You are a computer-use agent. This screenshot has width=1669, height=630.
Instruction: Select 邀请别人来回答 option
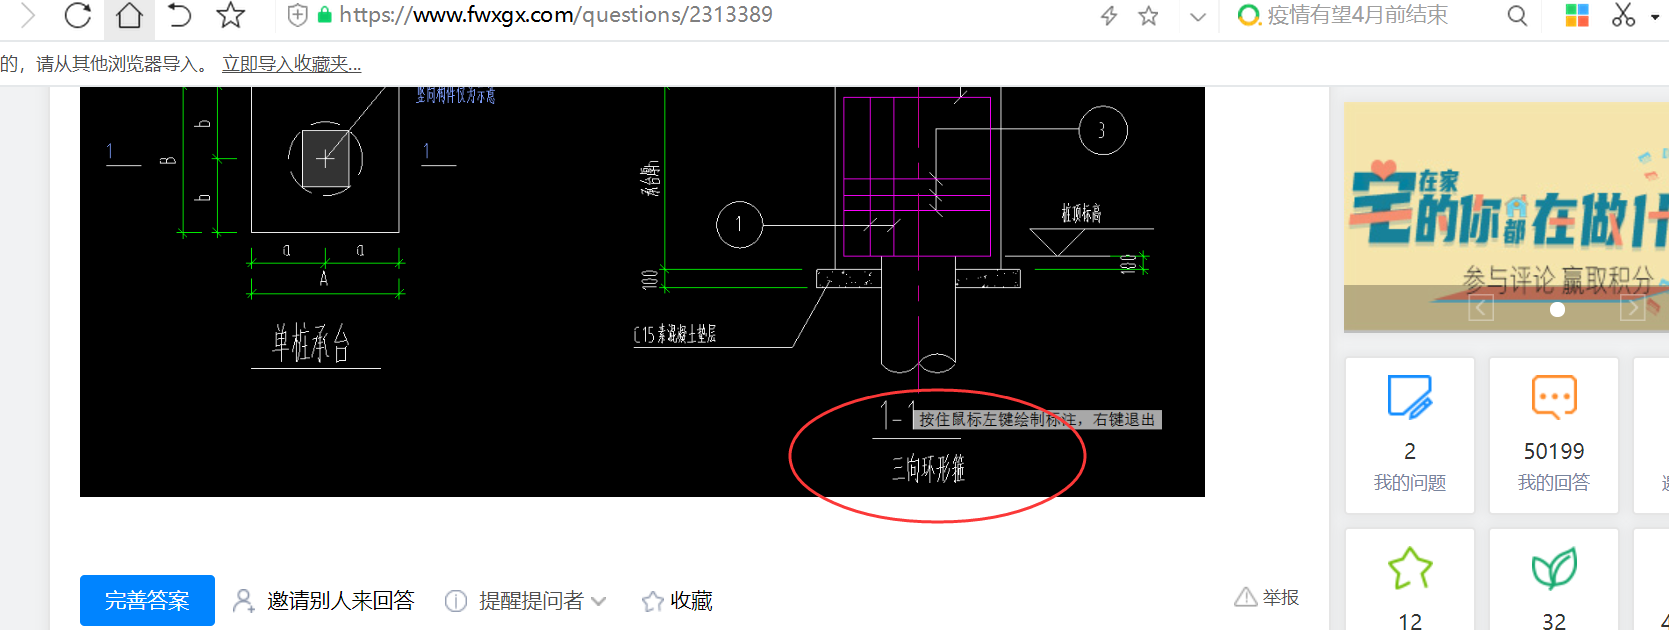tap(323, 600)
